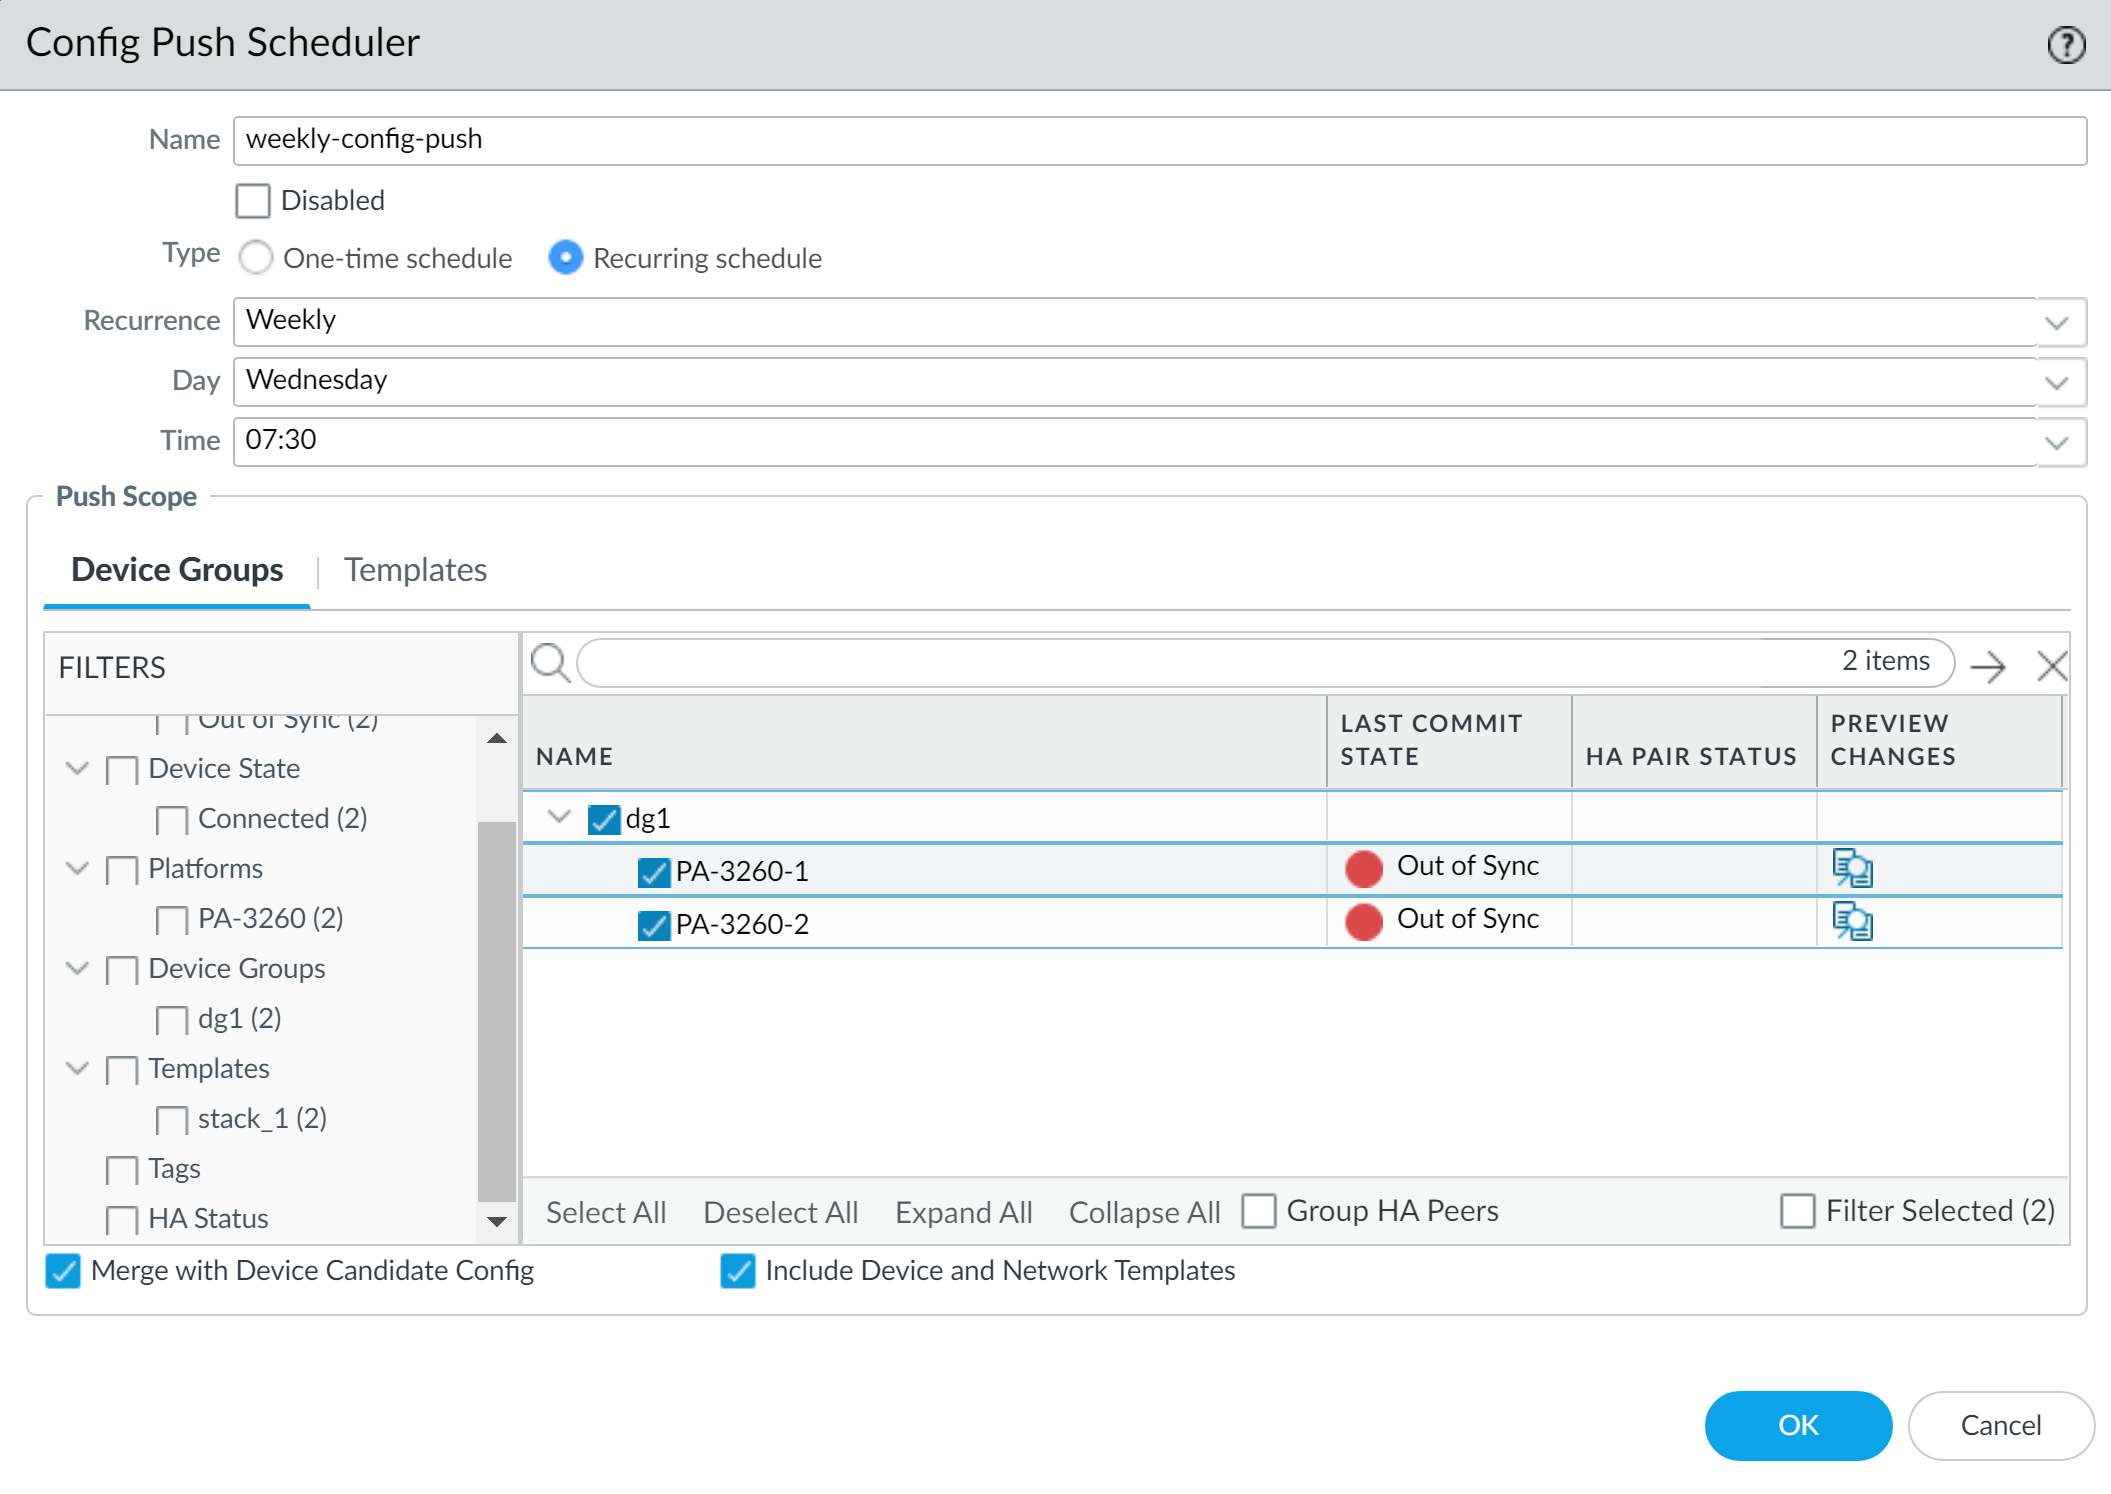Click the arrow icon to apply search
Viewport: 2111px width, 1494px height.
click(x=1987, y=666)
